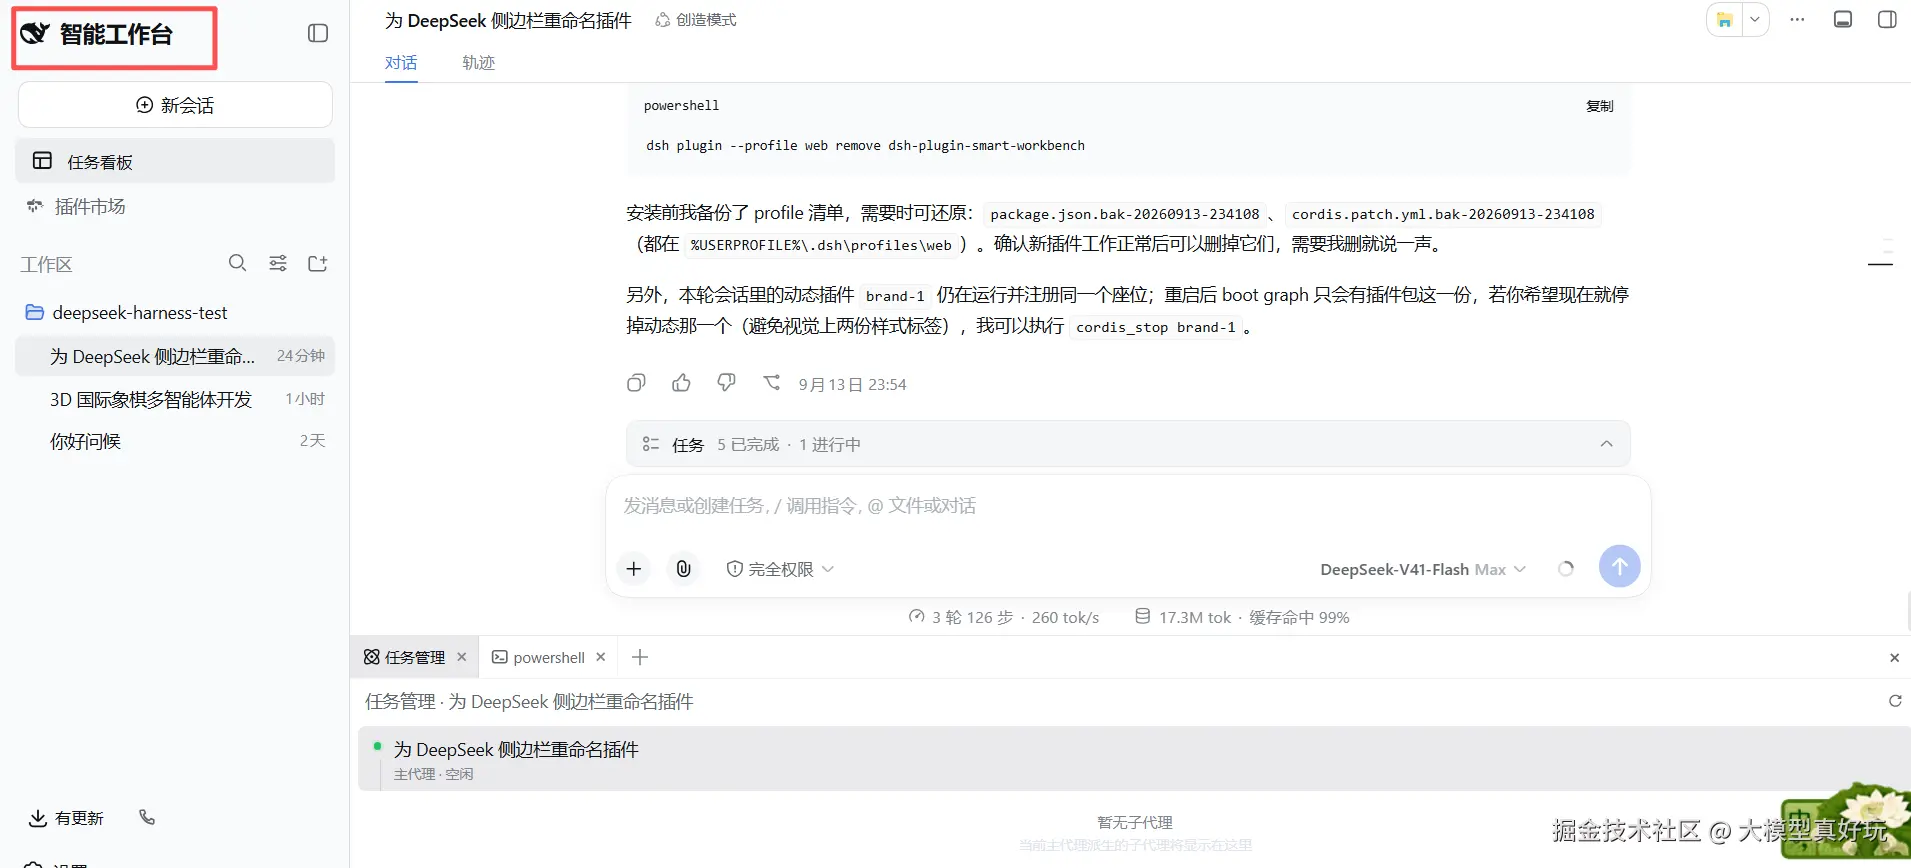
Task: Toggle the bottom panel layout icon
Action: pos(1843,20)
